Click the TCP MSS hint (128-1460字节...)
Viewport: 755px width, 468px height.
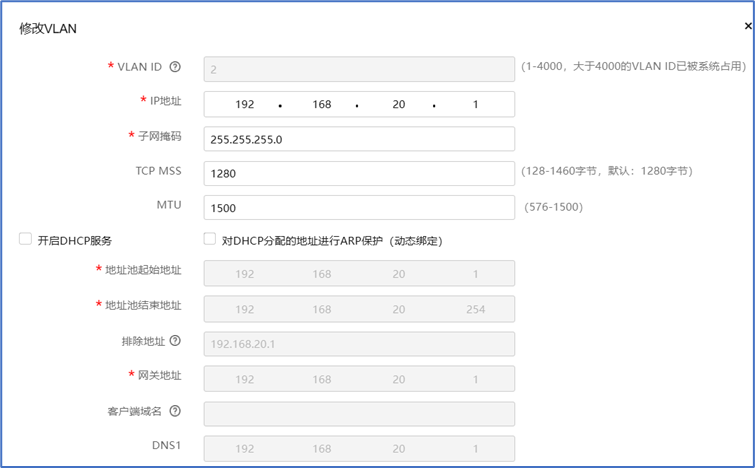pos(607,171)
